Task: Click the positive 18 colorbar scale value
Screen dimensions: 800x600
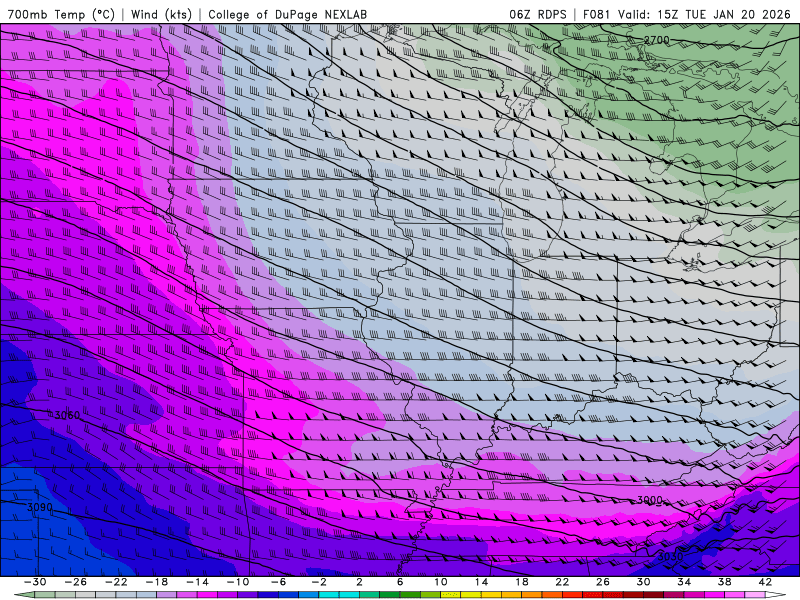Action: 522,582
